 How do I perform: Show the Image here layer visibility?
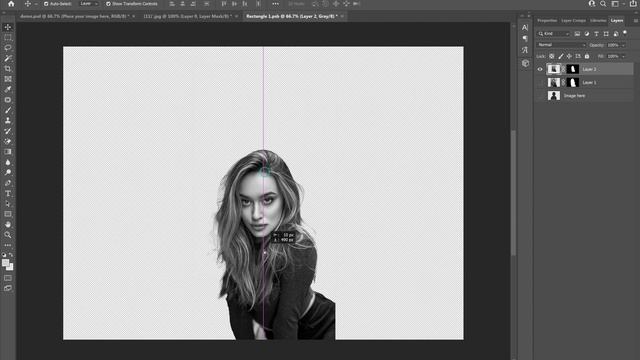(x=540, y=96)
